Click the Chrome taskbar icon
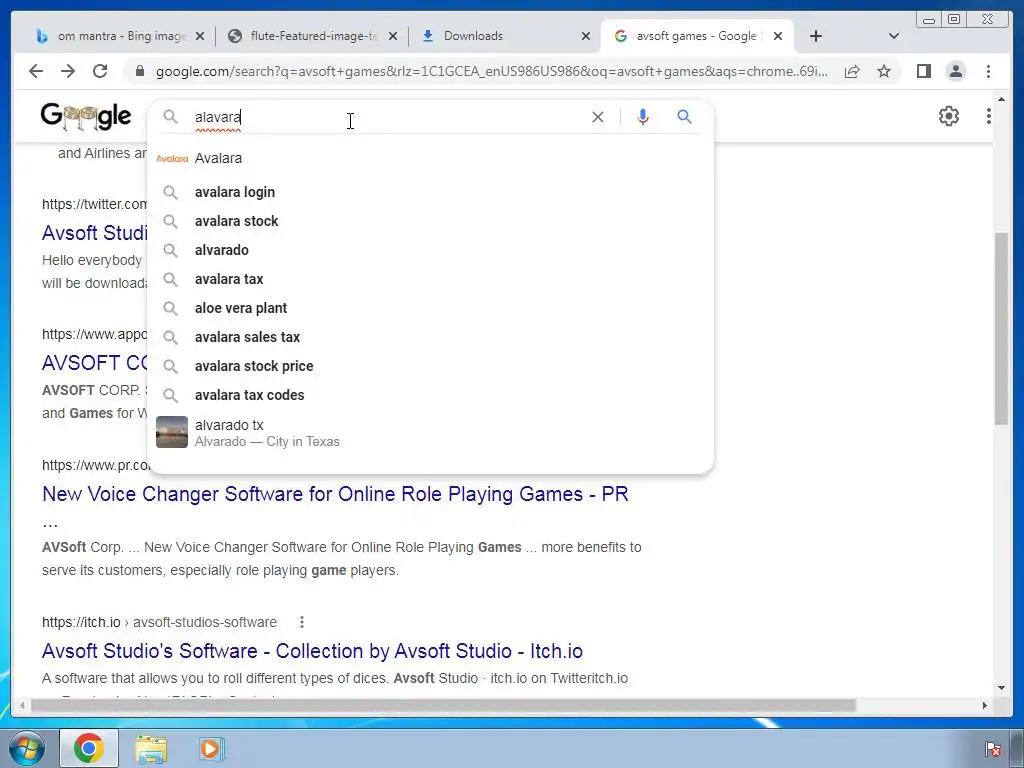This screenshot has height=768, width=1024. (x=89, y=748)
